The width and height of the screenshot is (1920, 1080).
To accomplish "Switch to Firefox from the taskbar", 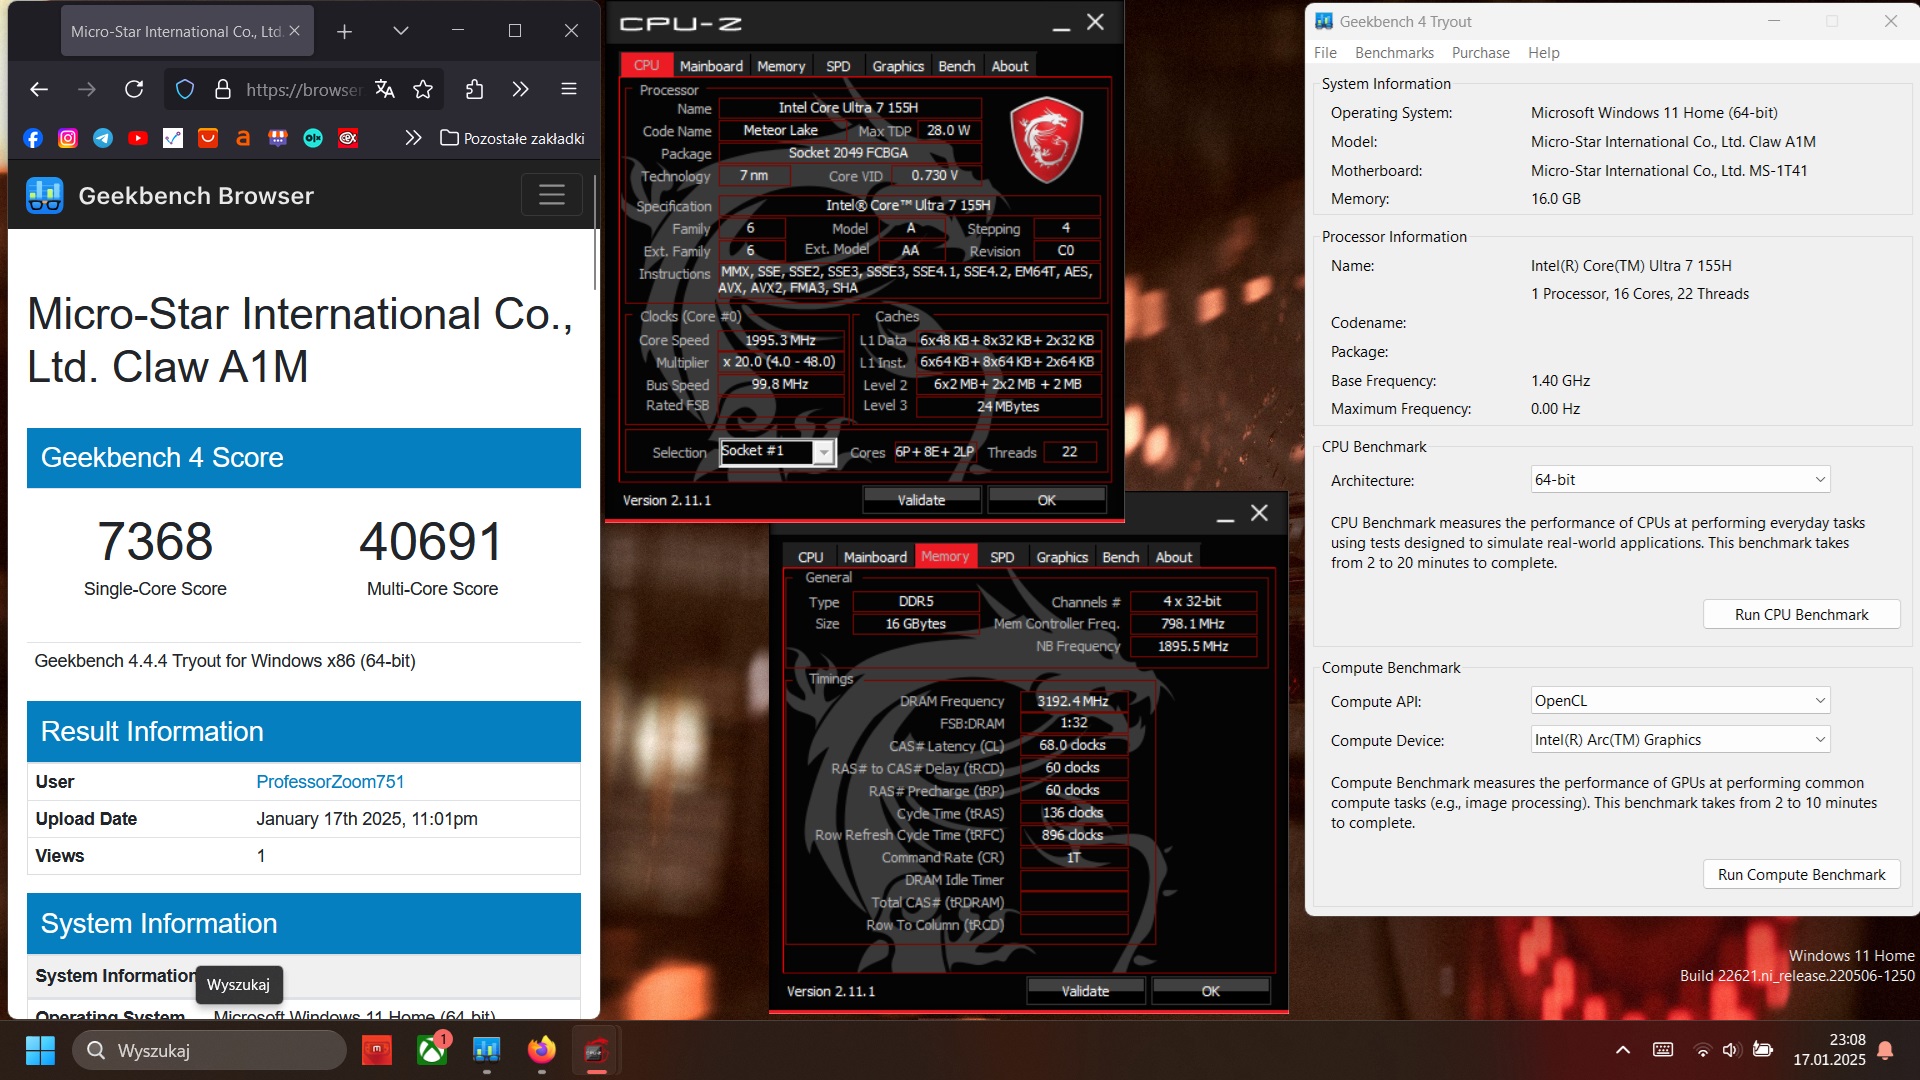I will pos(542,1050).
